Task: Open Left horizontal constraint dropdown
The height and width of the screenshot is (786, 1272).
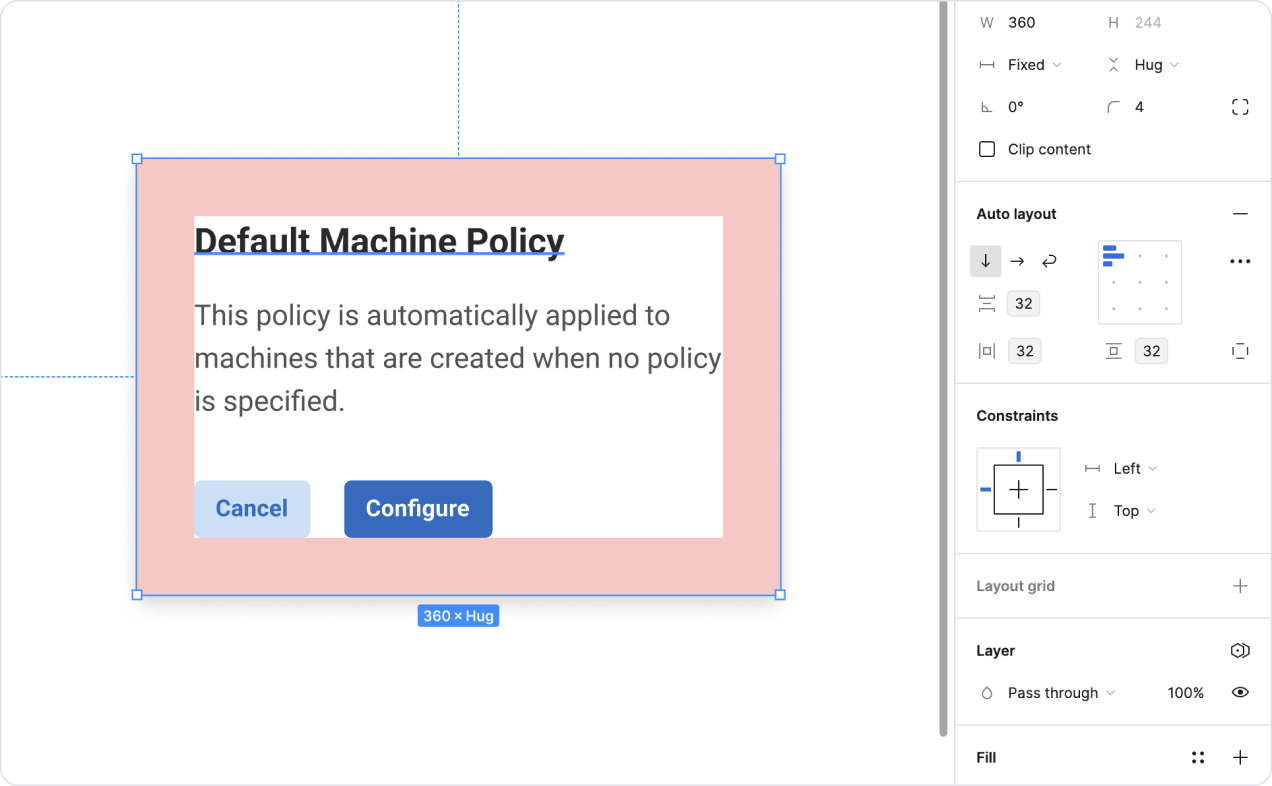Action: click(1135, 469)
